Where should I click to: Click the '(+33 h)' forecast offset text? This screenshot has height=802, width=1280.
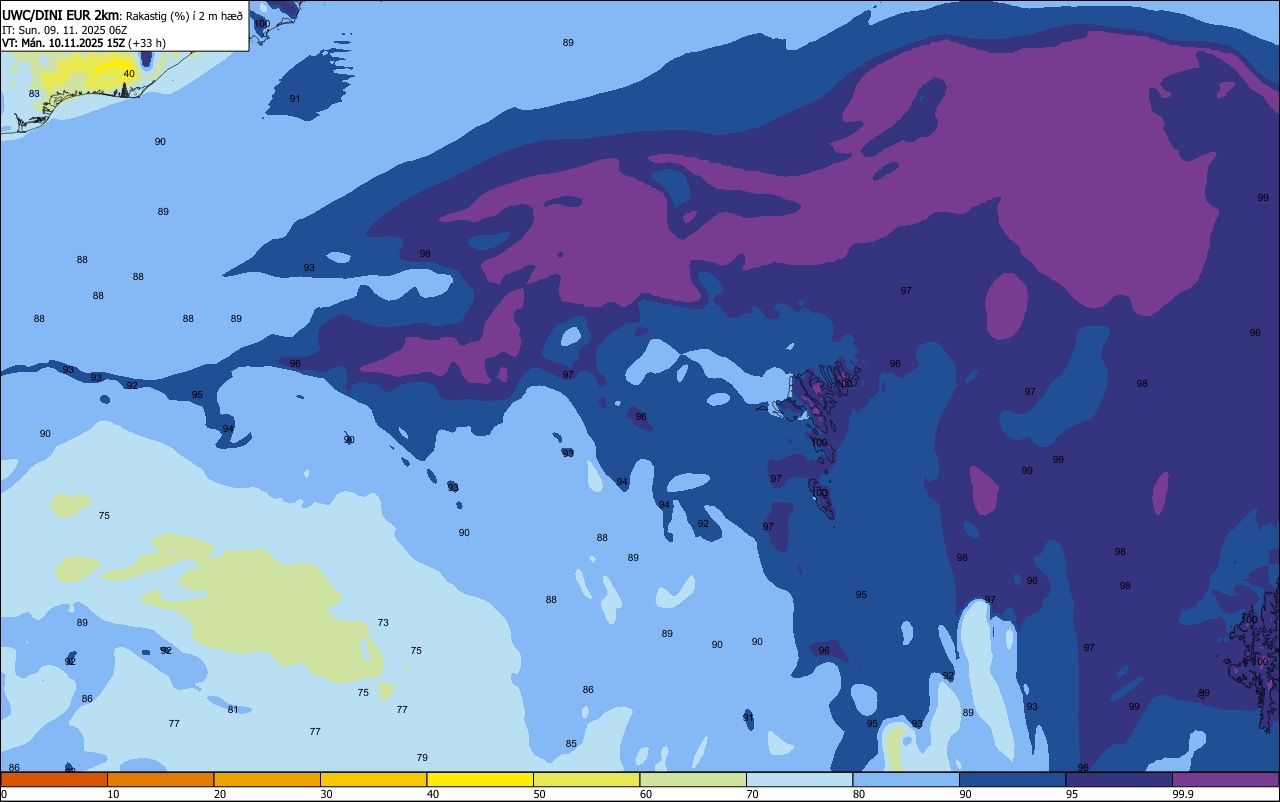pos(147,43)
